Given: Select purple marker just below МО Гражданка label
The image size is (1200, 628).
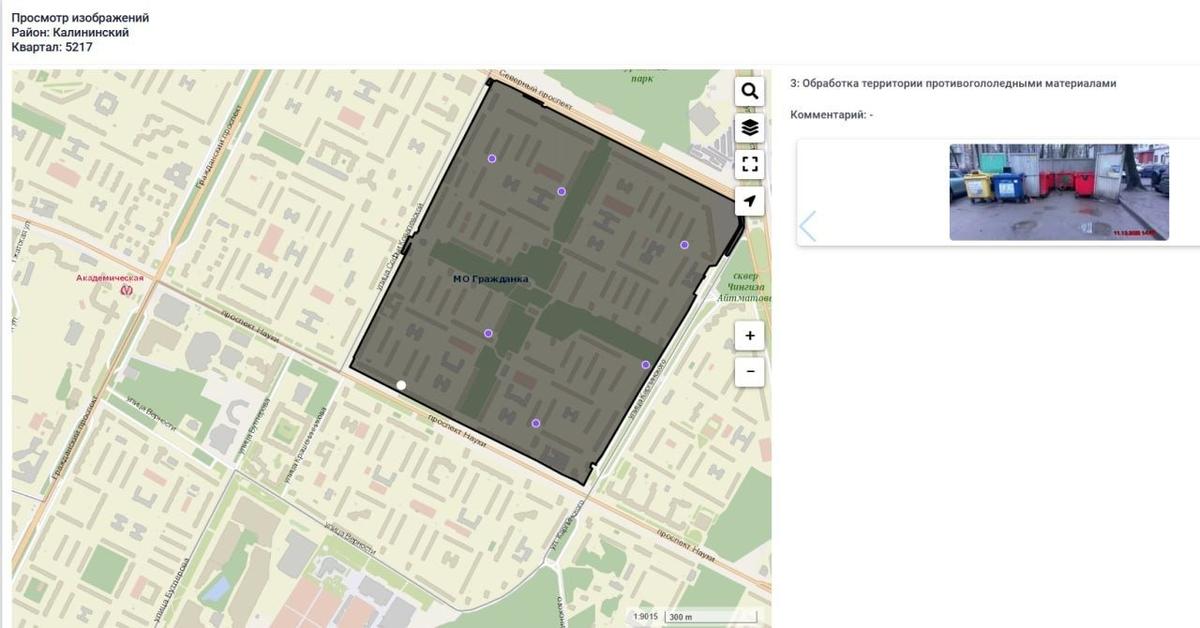Looking at the screenshot, I should coord(488,333).
